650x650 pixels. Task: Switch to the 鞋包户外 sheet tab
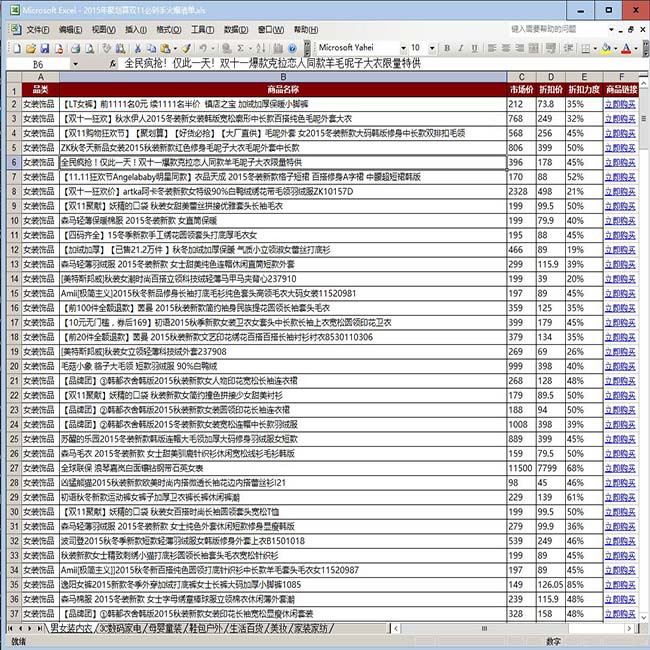(x=206, y=628)
